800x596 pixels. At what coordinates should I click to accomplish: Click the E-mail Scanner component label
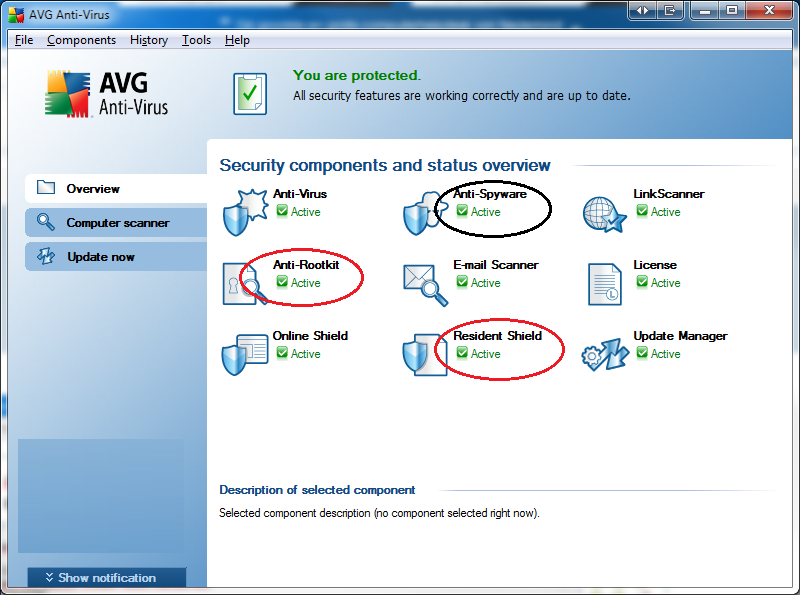(x=496, y=265)
